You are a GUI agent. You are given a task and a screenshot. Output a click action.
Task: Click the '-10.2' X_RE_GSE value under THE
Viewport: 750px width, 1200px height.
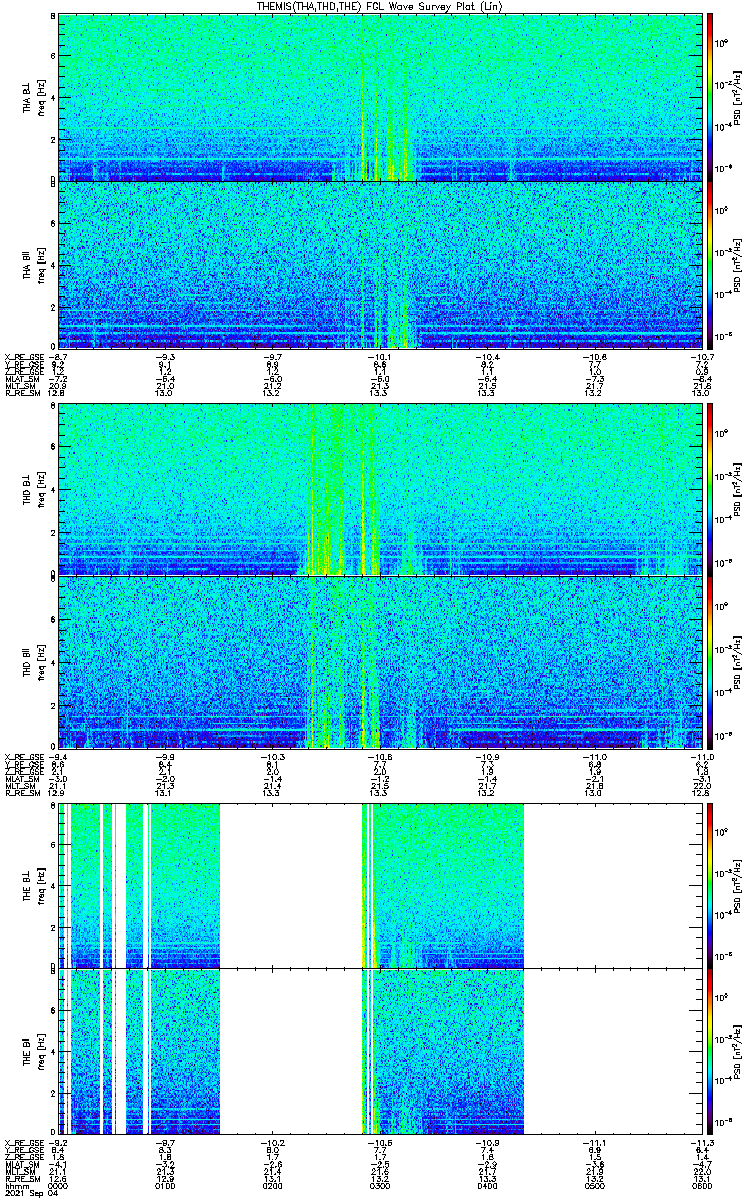pos(273,1141)
